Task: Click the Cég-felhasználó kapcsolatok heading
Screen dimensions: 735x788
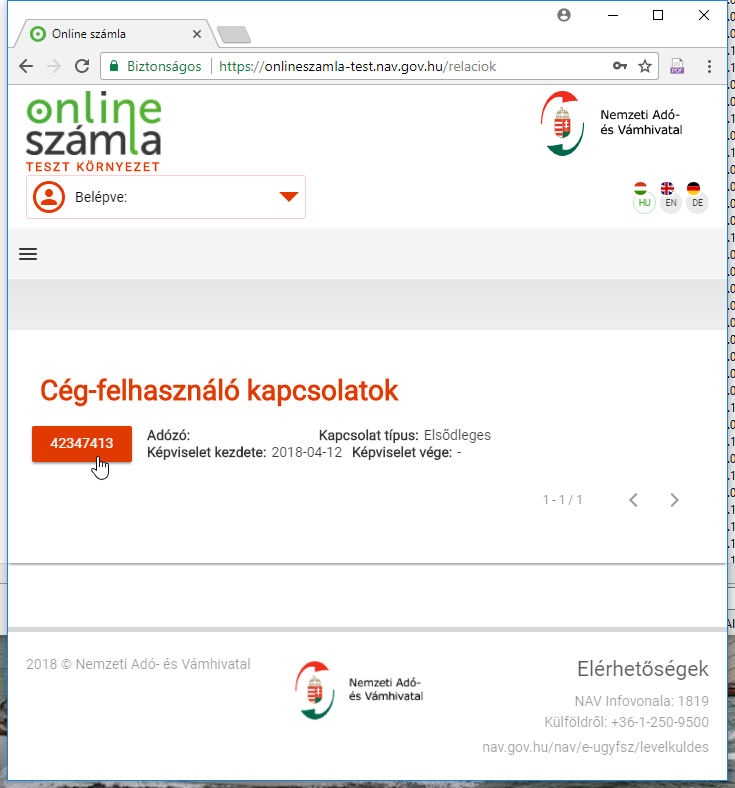Action: (219, 390)
